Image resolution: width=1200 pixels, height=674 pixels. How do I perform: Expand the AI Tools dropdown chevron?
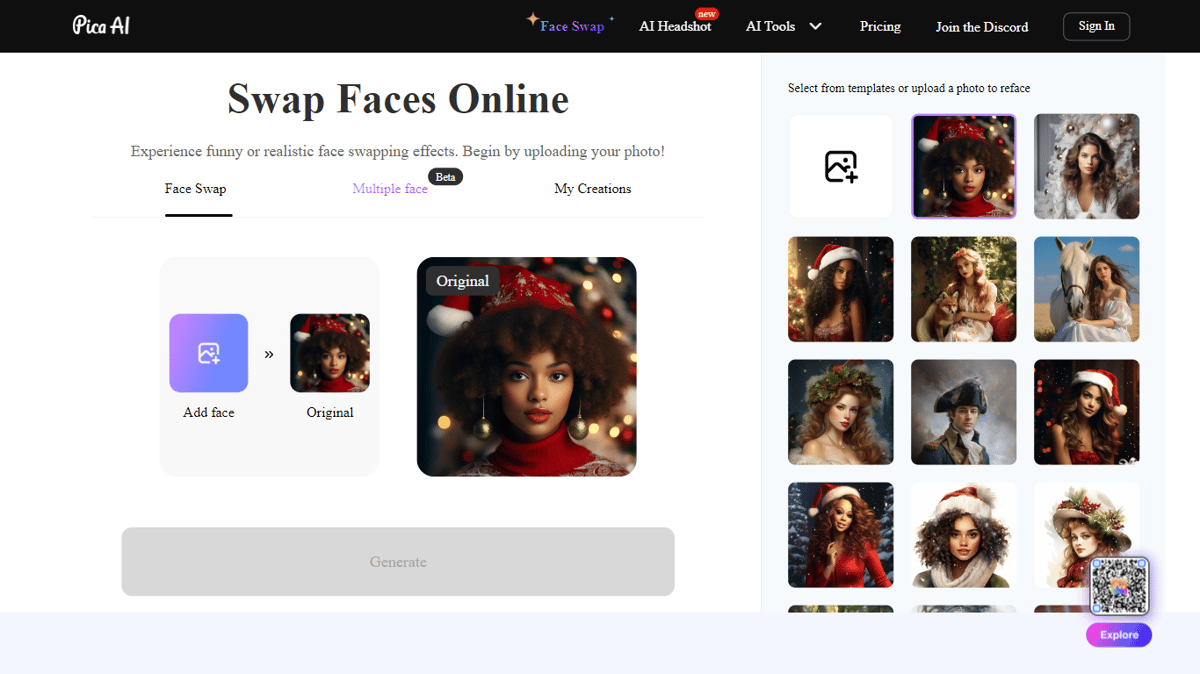pyautogui.click(x=815, y=26)
